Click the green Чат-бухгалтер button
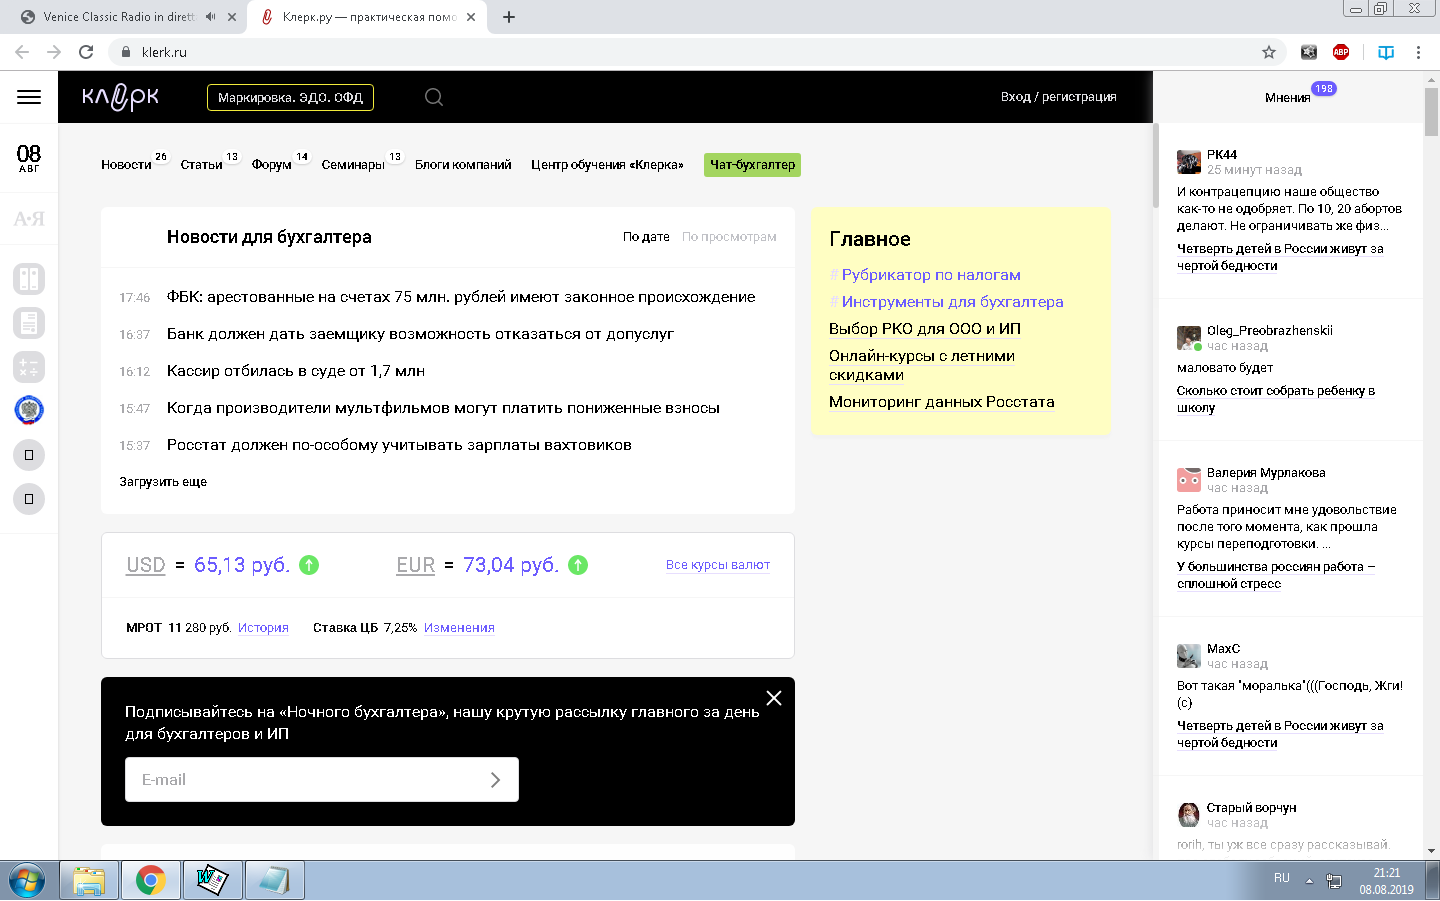1440x901 pixels. [x=752, y=165]
